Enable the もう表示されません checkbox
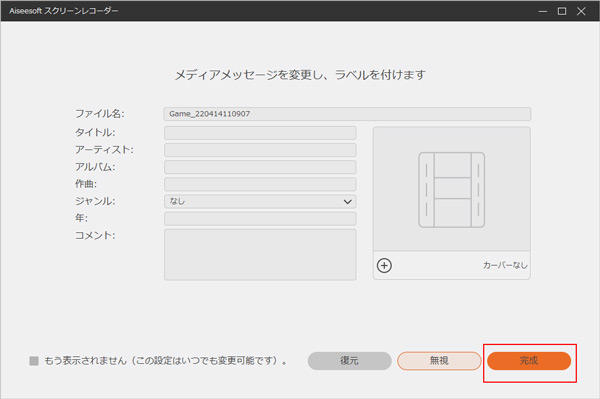600x399 pixels. coord(34,361)
